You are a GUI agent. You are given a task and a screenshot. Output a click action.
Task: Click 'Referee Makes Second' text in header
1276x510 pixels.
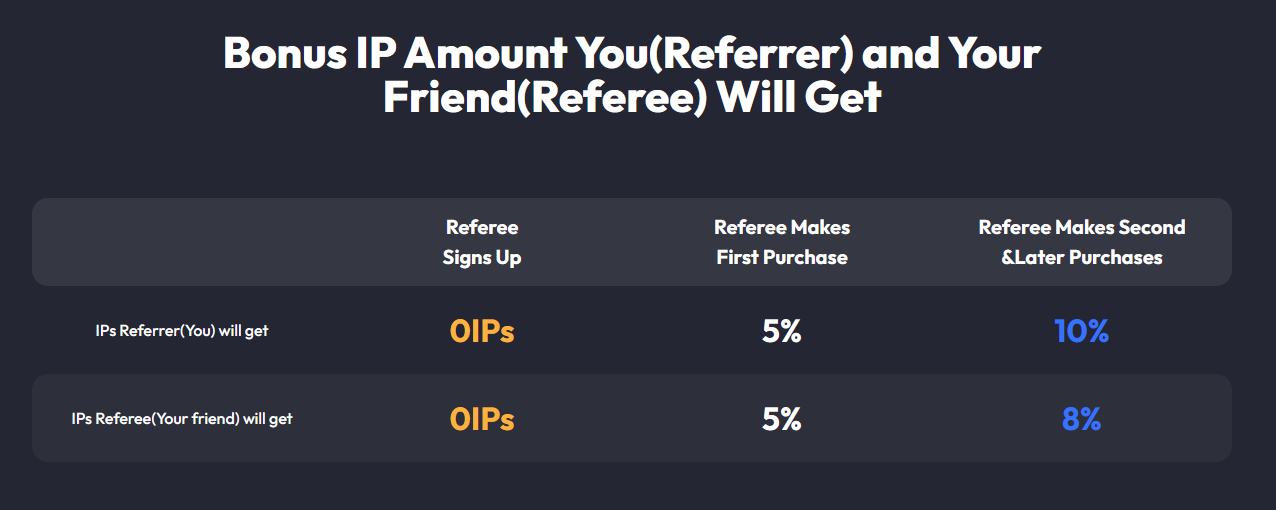[1082, 227]
